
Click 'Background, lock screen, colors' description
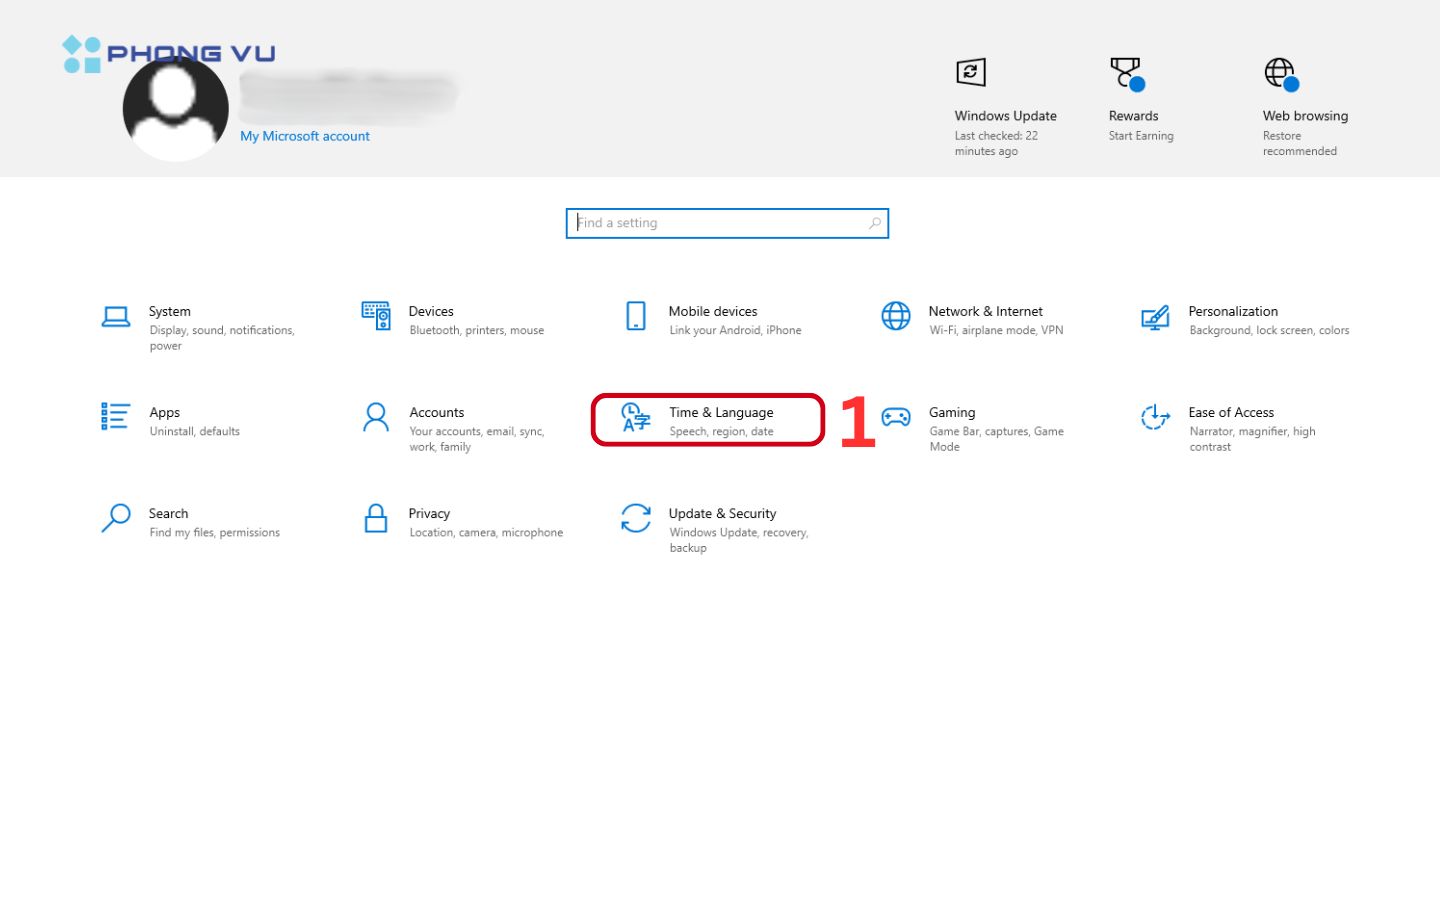1269,330
